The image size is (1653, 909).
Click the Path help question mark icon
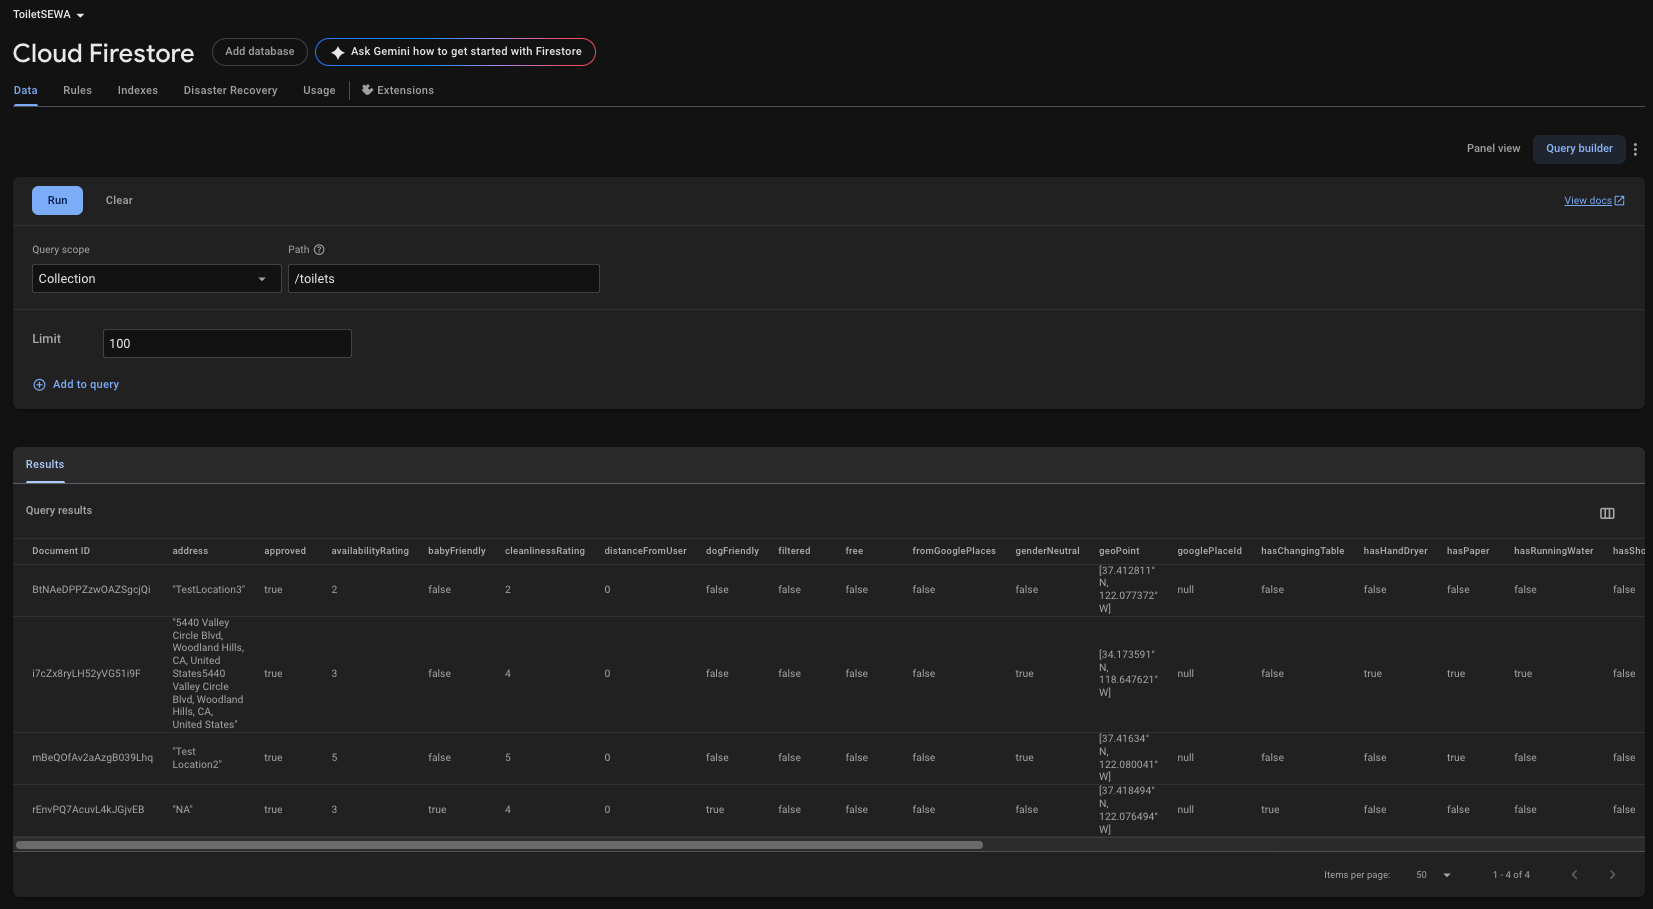click(319, 250)
